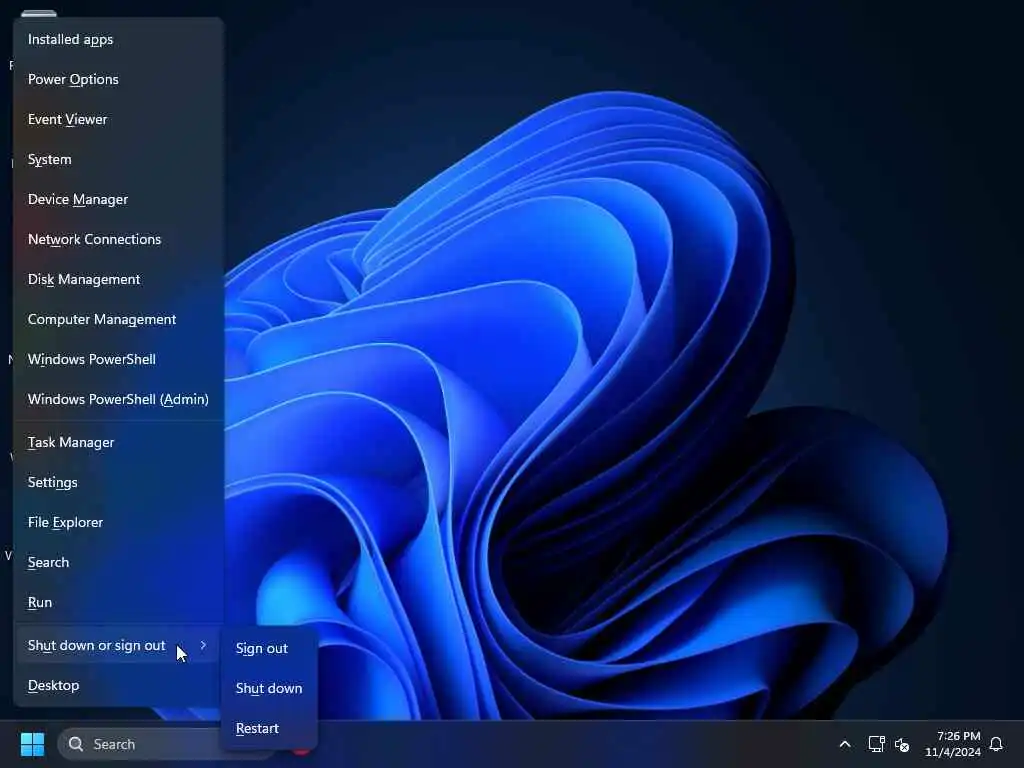Start Windows PowerShell (Admin)
Viewport: 1024px width, 768px height.
coord(118,399)
